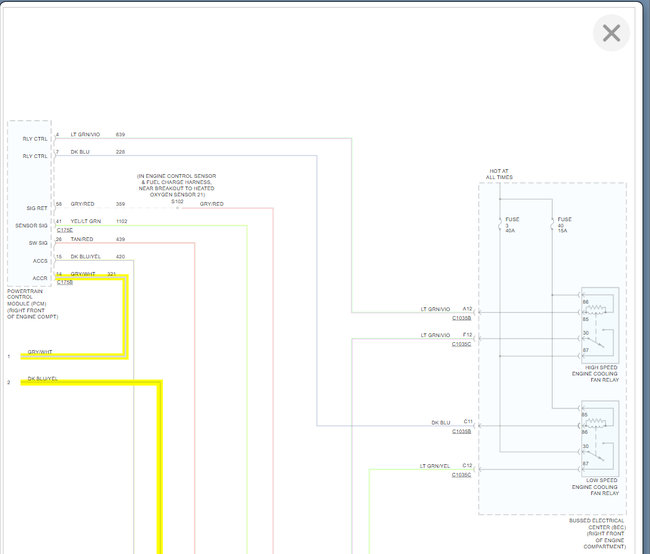Close the wiring diagram viewer
This screenshot has height=554, width=650.
tap(611, 33)
